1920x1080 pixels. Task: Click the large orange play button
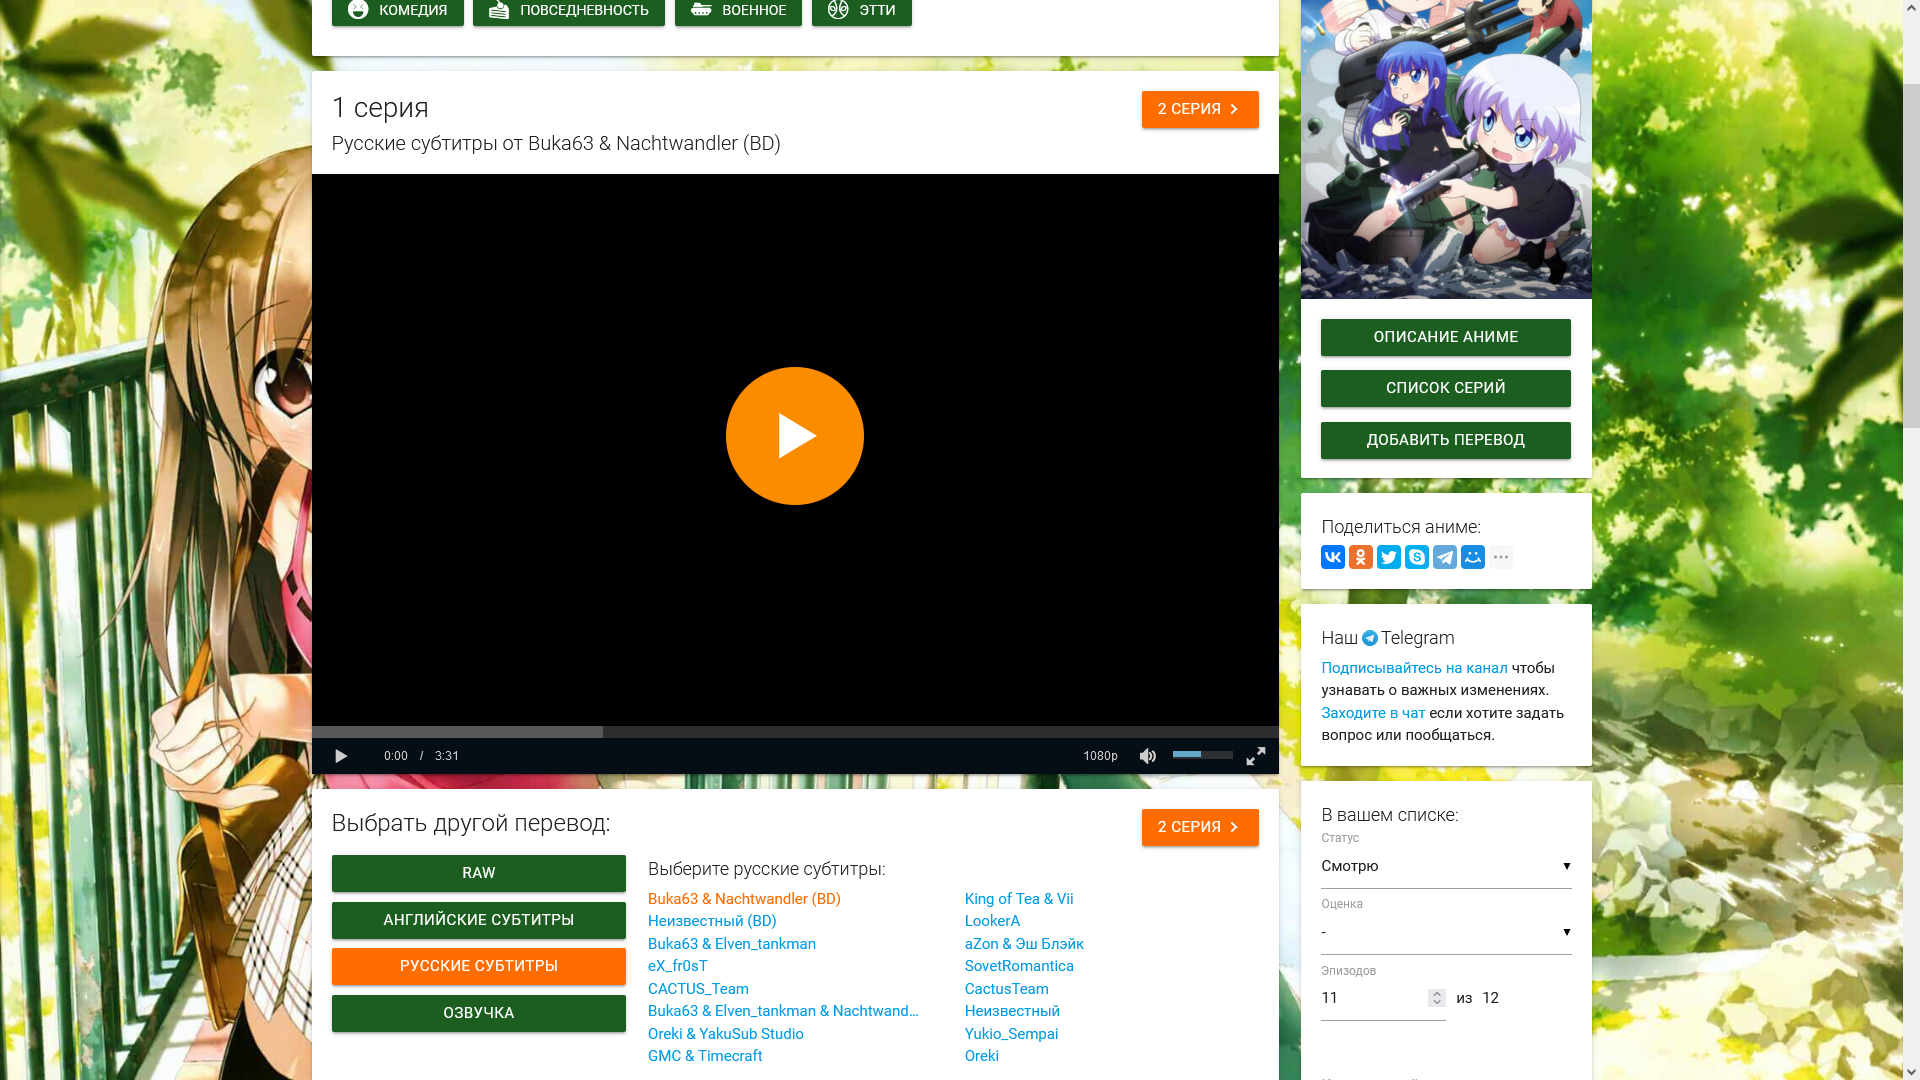pyautogui.click(x=794, y=436)
